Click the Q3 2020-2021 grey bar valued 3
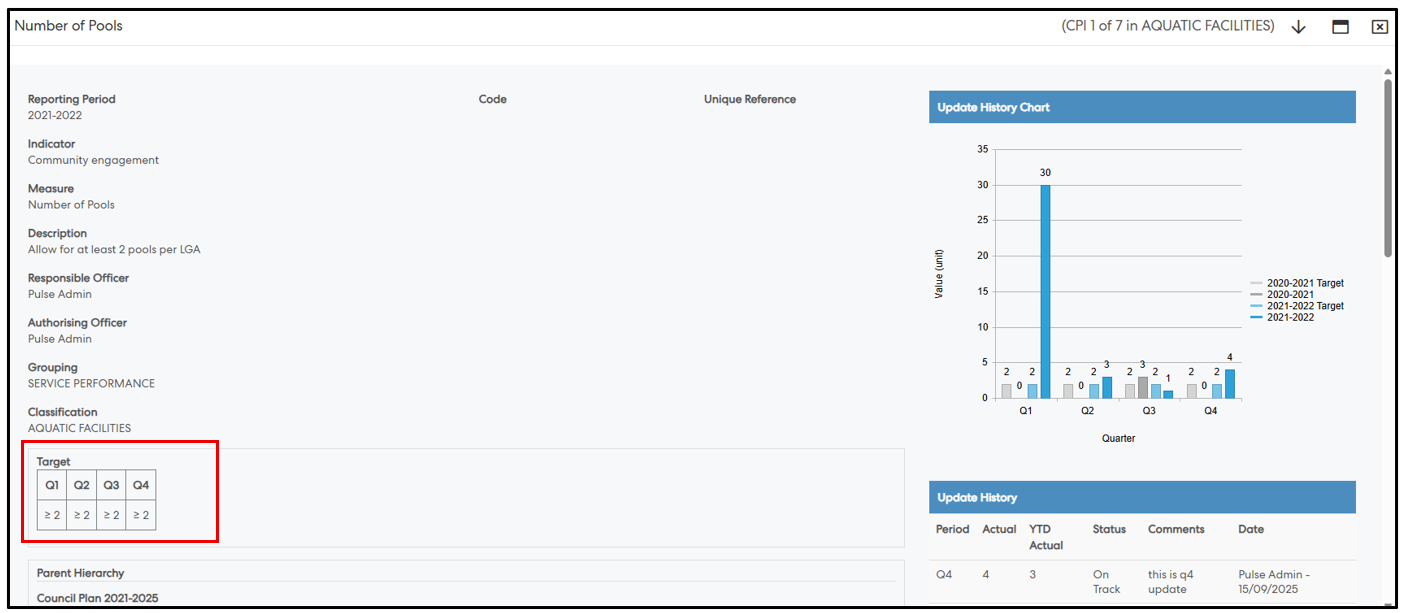The width and height of the screenshot is (1405, 613). coord(1143,388)
